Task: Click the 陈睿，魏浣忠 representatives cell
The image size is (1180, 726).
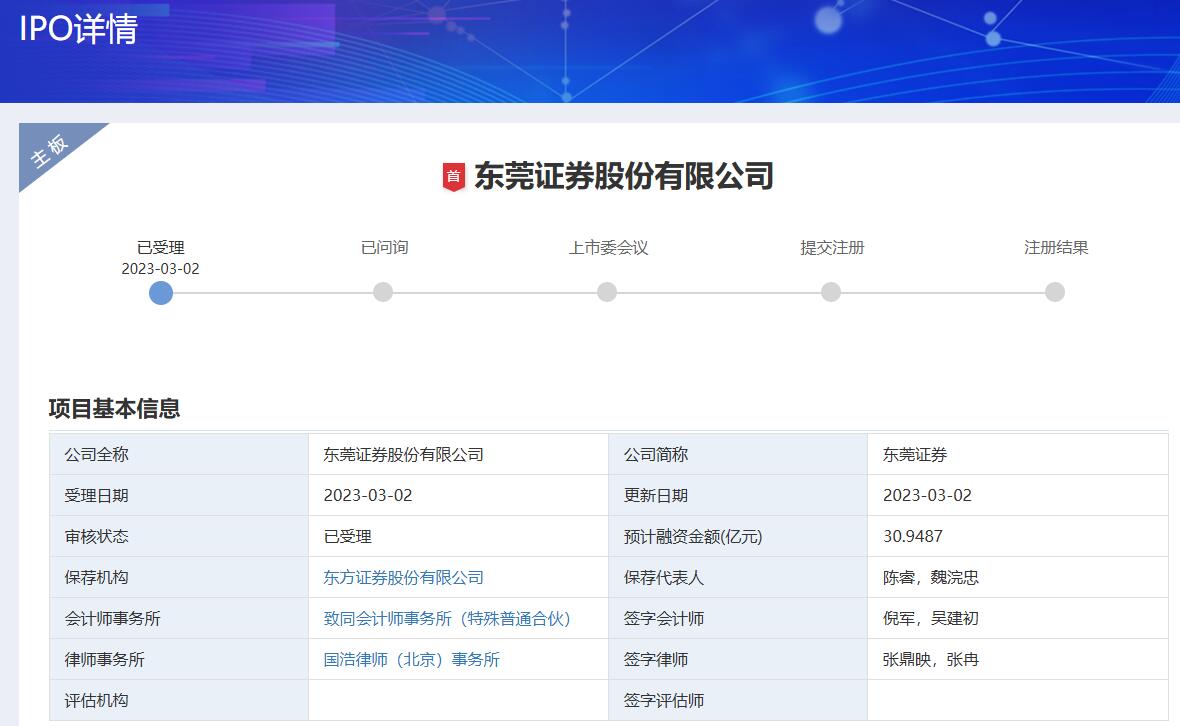Action: pos(931,578)
